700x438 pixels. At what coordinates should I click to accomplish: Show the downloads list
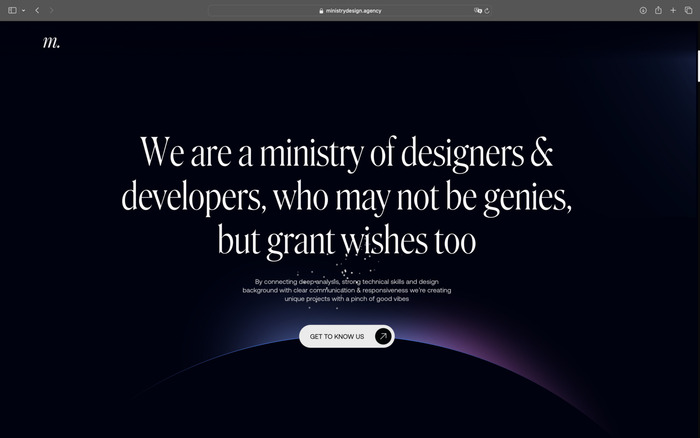click(x=643, y=10)
